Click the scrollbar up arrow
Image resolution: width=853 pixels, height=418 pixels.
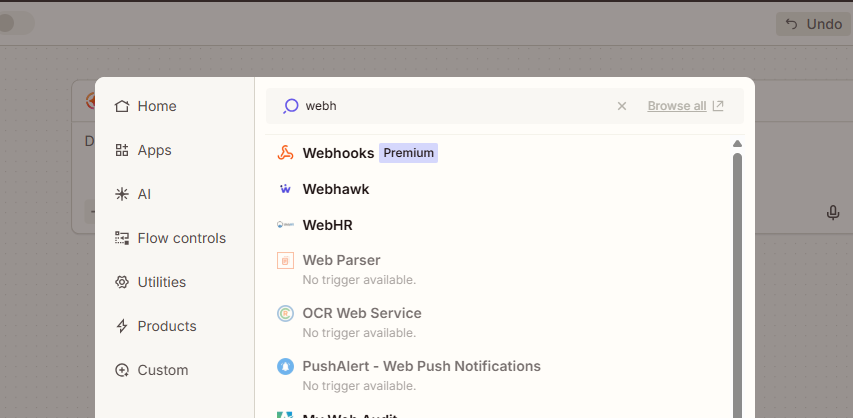click(737, 144)
